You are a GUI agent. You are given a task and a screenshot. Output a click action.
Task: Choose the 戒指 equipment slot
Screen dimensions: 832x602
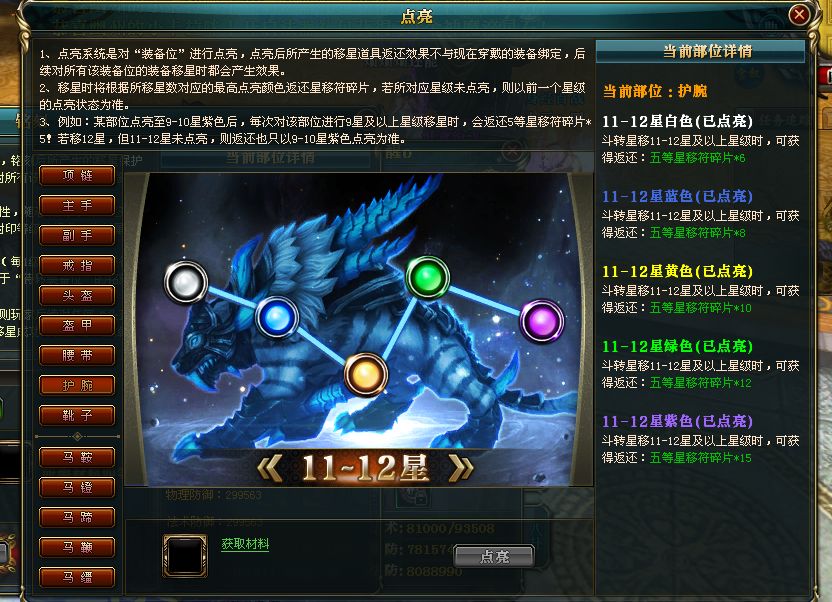tap(77, 265)
